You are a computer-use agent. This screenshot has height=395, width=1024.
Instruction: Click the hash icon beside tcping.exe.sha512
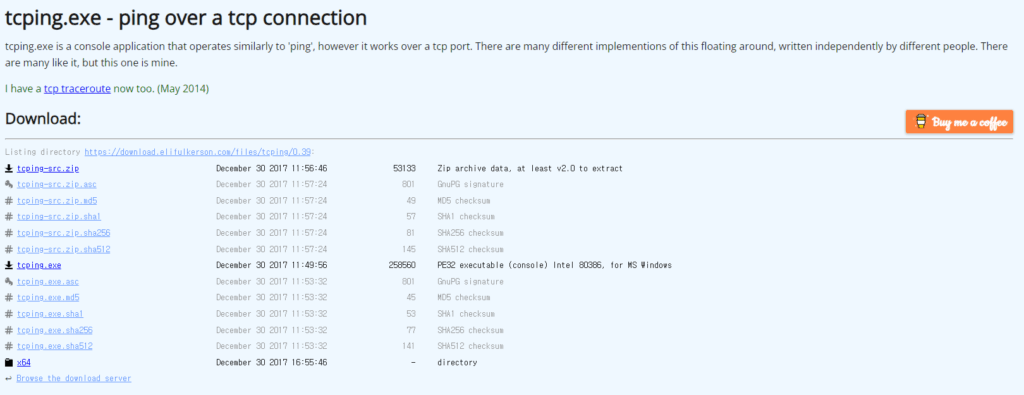8,346
